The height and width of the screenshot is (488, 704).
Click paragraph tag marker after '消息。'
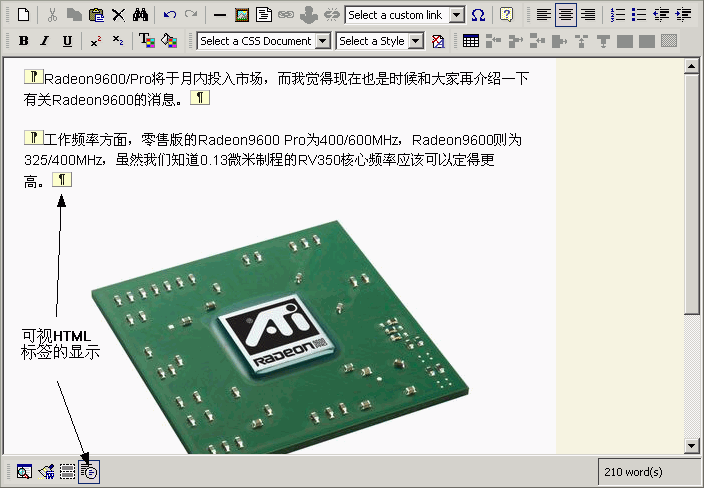click(x=200, y=97)
